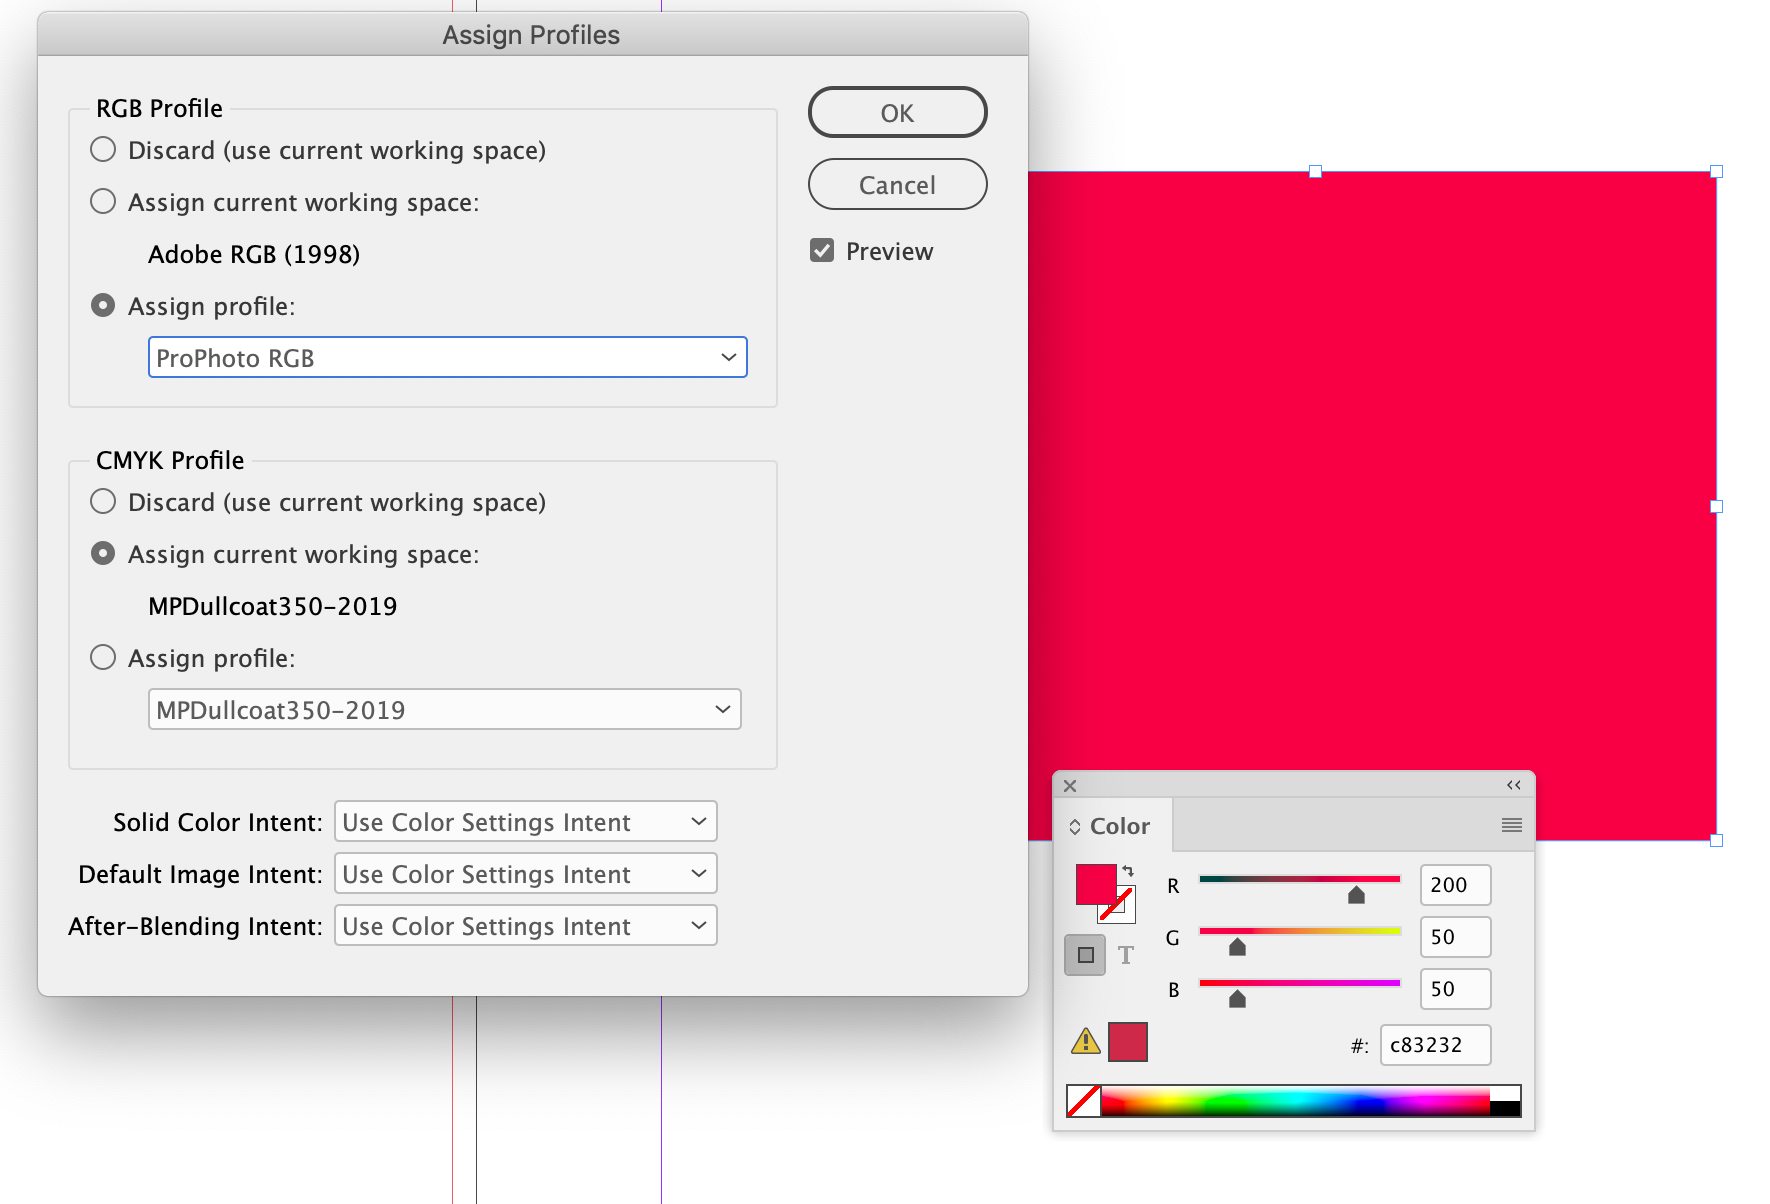Enable the Discard RGB profile option
The height and width of the screenshot is (1204, 1770).
click(102, 149)
